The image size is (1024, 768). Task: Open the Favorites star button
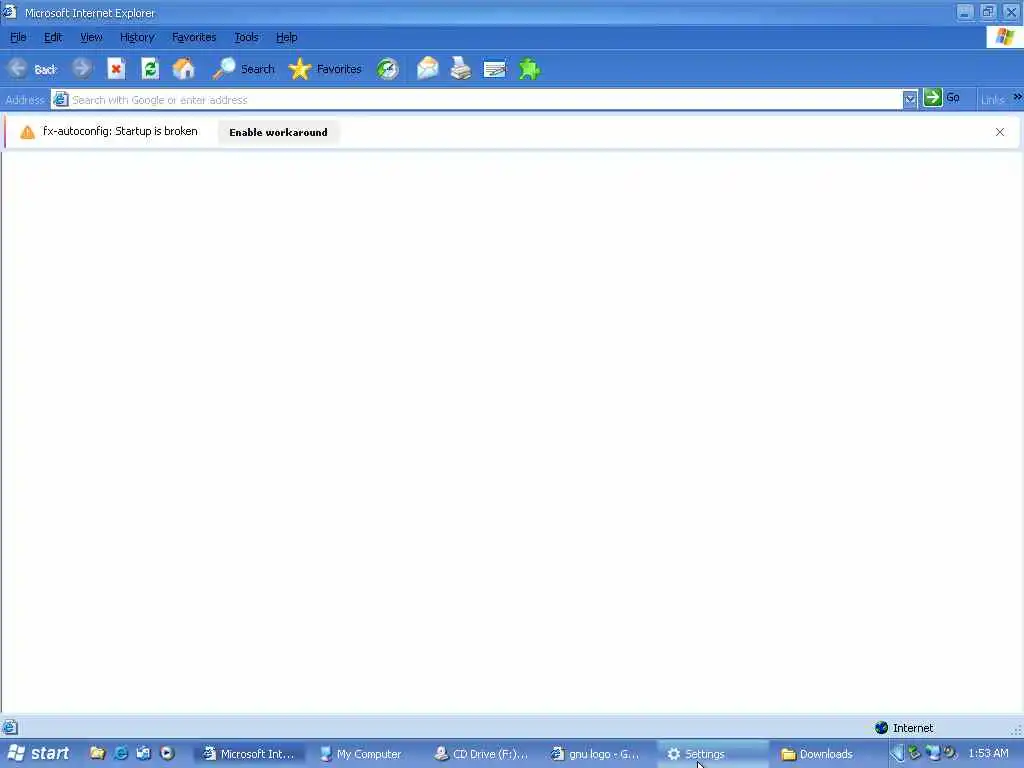(325, 69)
